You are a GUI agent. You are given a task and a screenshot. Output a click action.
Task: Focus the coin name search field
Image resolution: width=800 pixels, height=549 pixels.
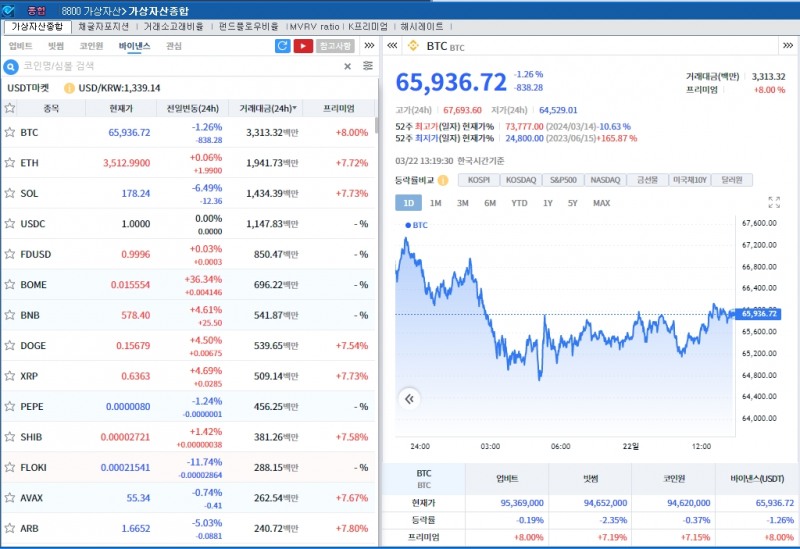coord(181,66)
